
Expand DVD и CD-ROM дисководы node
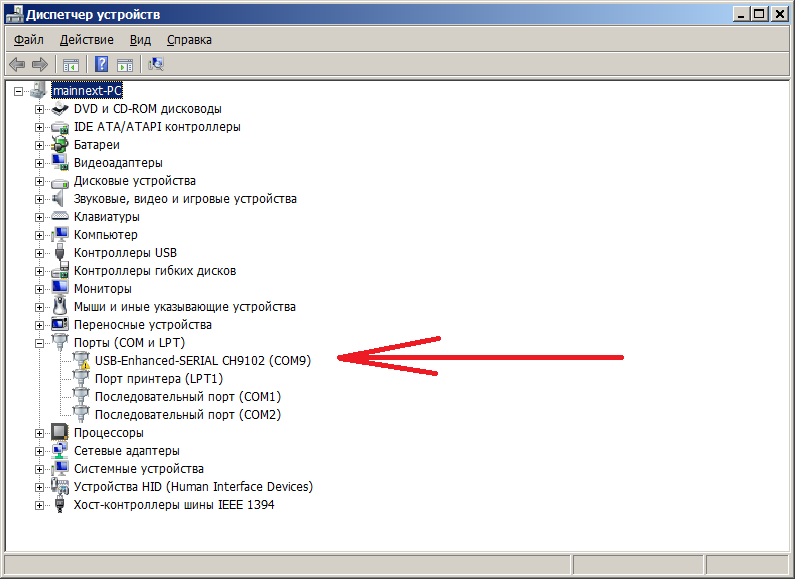[x=40, y=109]
